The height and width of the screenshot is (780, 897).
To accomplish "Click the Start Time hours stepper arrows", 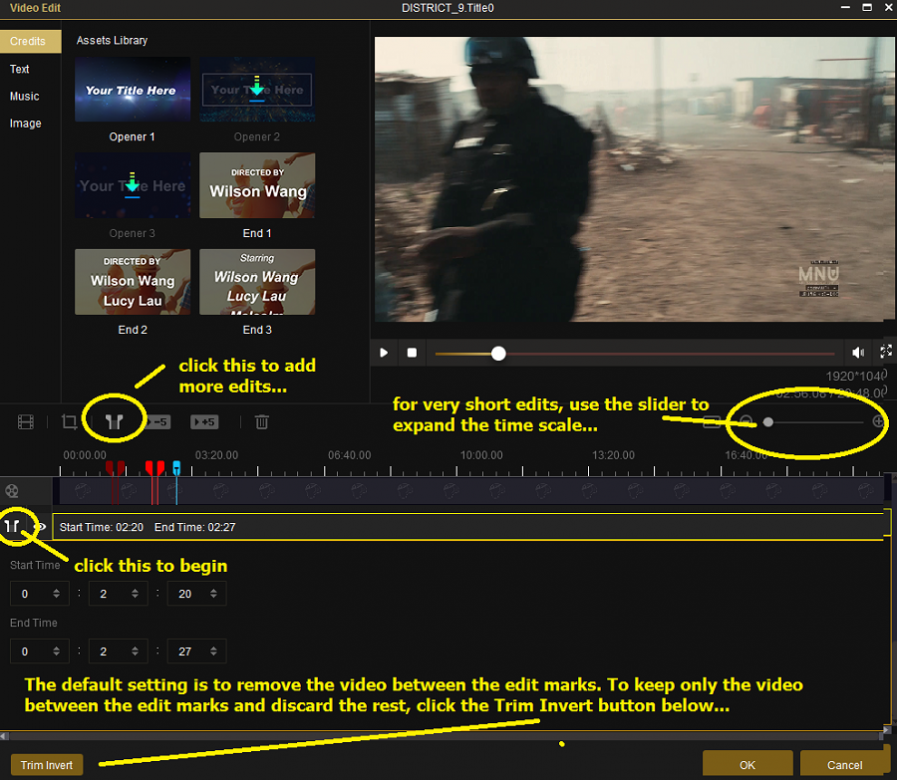I will coord(56,593).
